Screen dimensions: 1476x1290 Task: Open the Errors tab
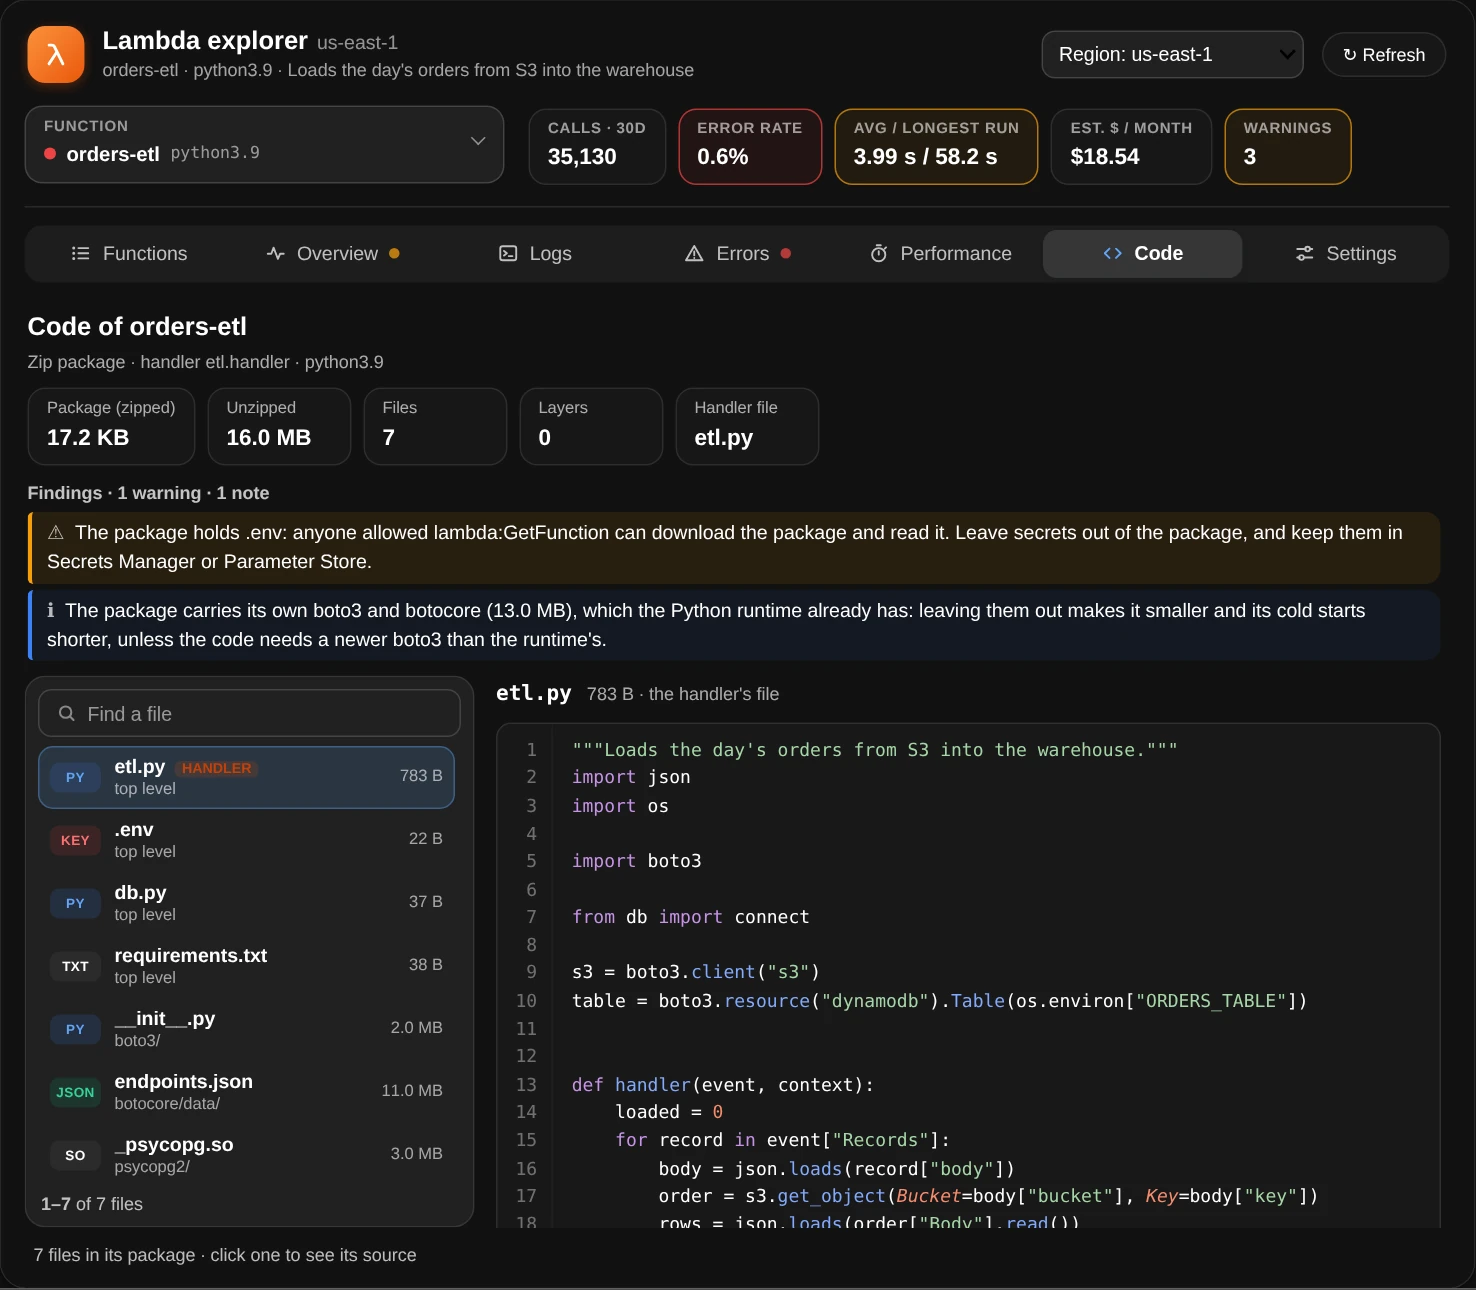pyautogui.click(x=738, y=254)
